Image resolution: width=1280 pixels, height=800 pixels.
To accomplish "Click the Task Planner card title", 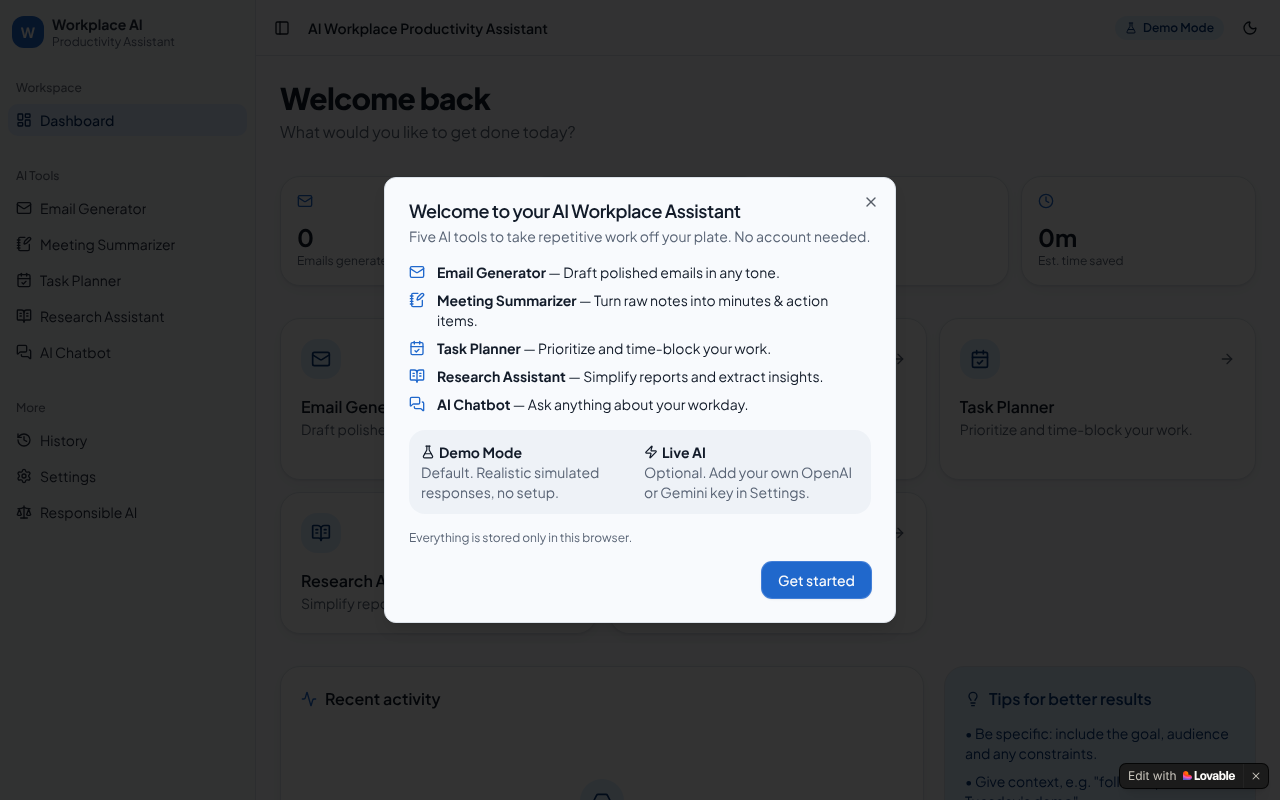I will tap(1007, 407).
